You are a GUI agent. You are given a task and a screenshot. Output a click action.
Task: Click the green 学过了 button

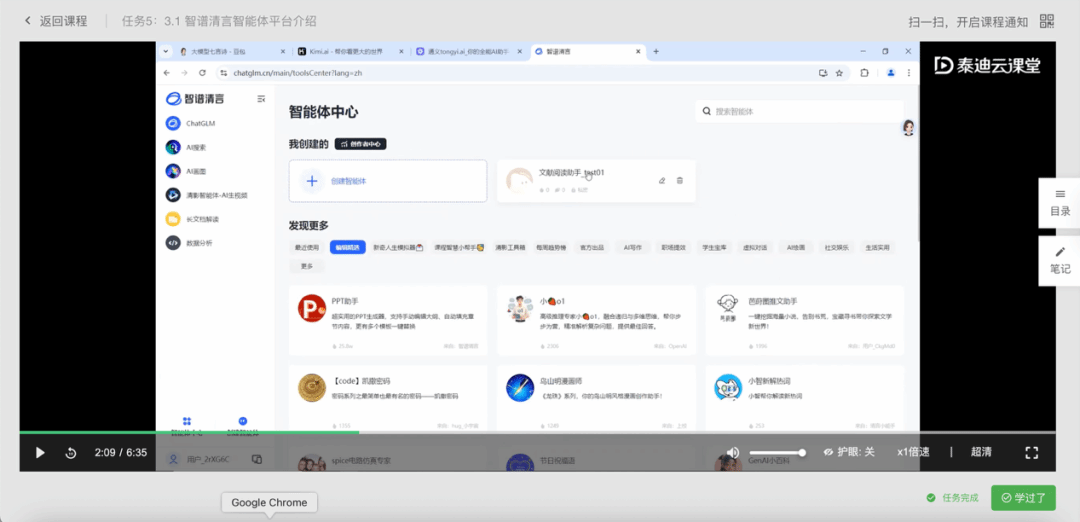tap(1024, 498)
